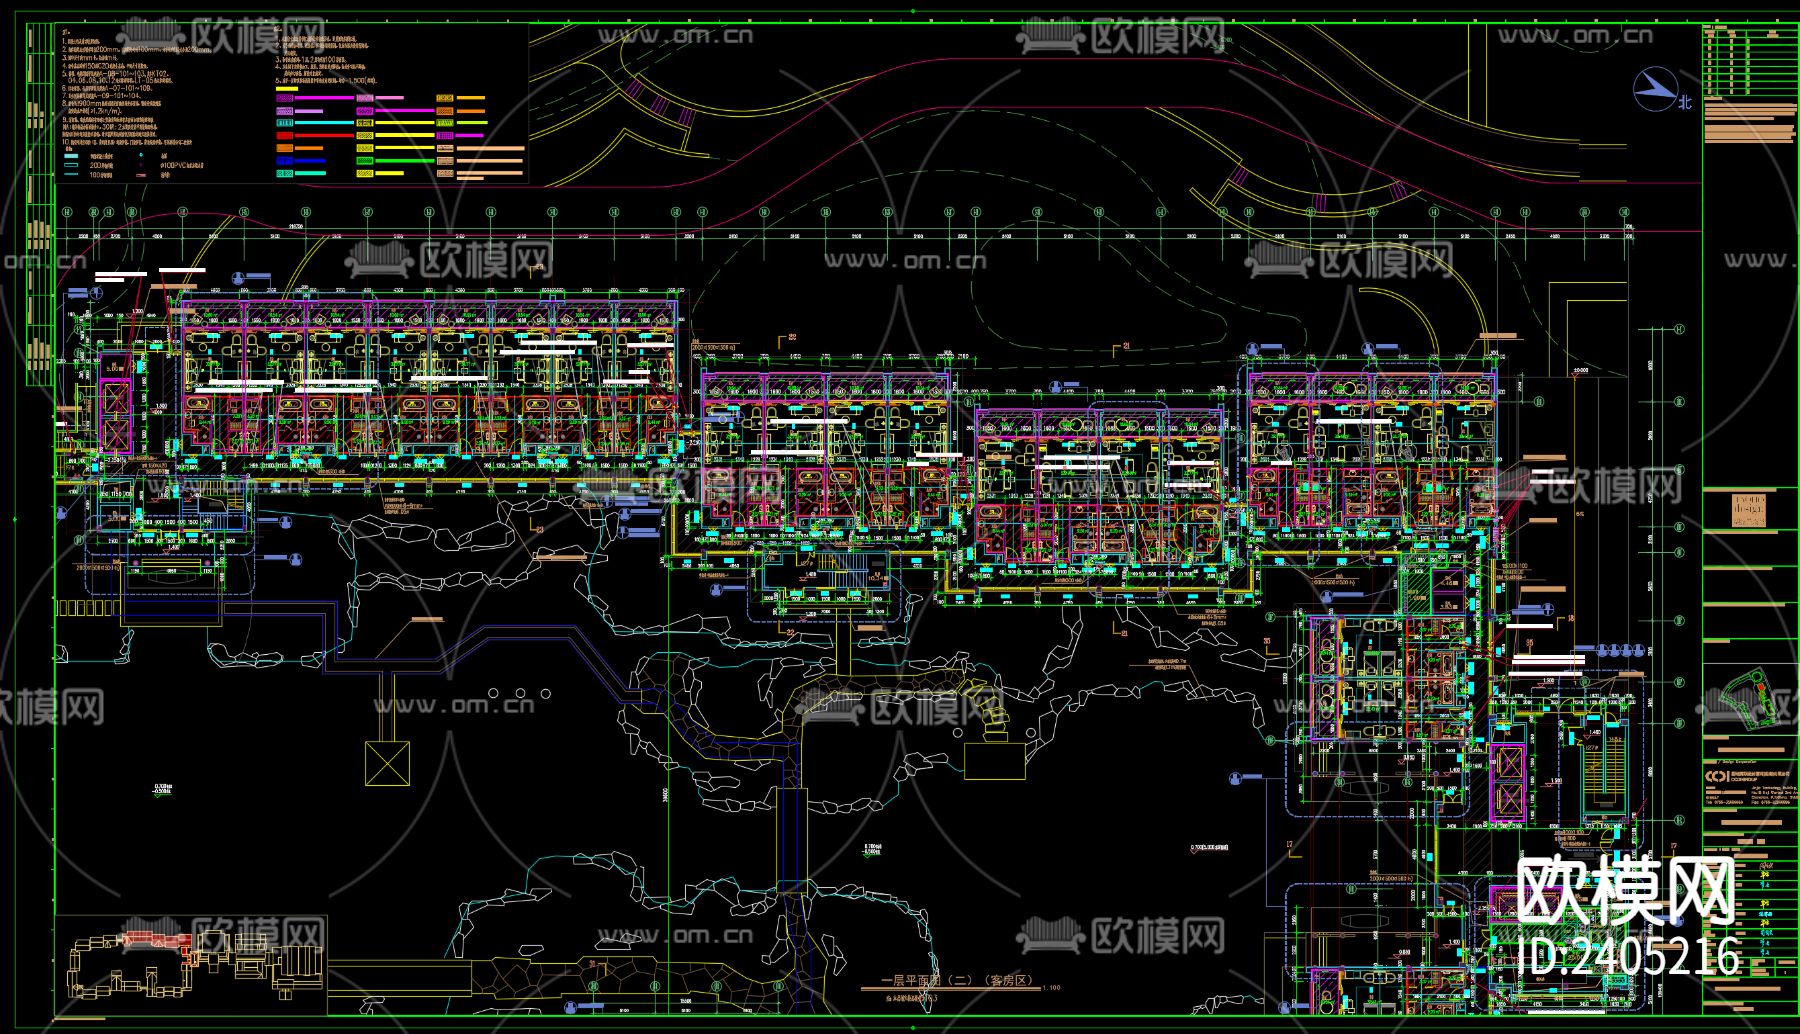The width and height of the screenshot is (1800, 1034).
Task: Open the site location map in title block
Action: tap(1750, 700)
